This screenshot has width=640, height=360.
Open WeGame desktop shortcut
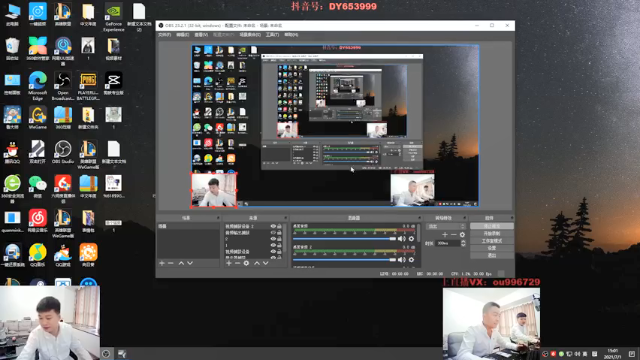click(38, 118)
